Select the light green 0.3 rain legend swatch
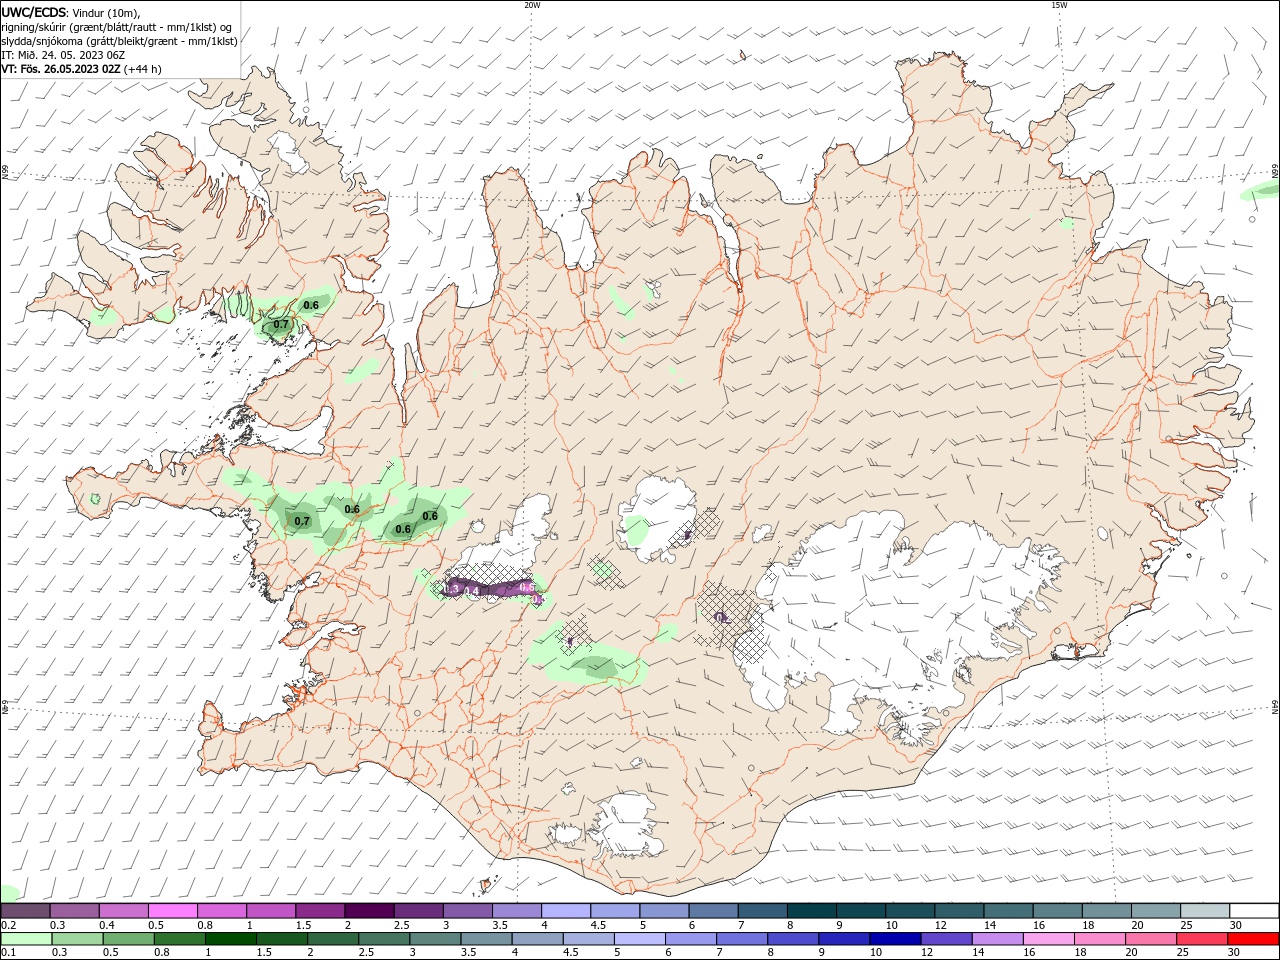 click(x=77, y=939)
